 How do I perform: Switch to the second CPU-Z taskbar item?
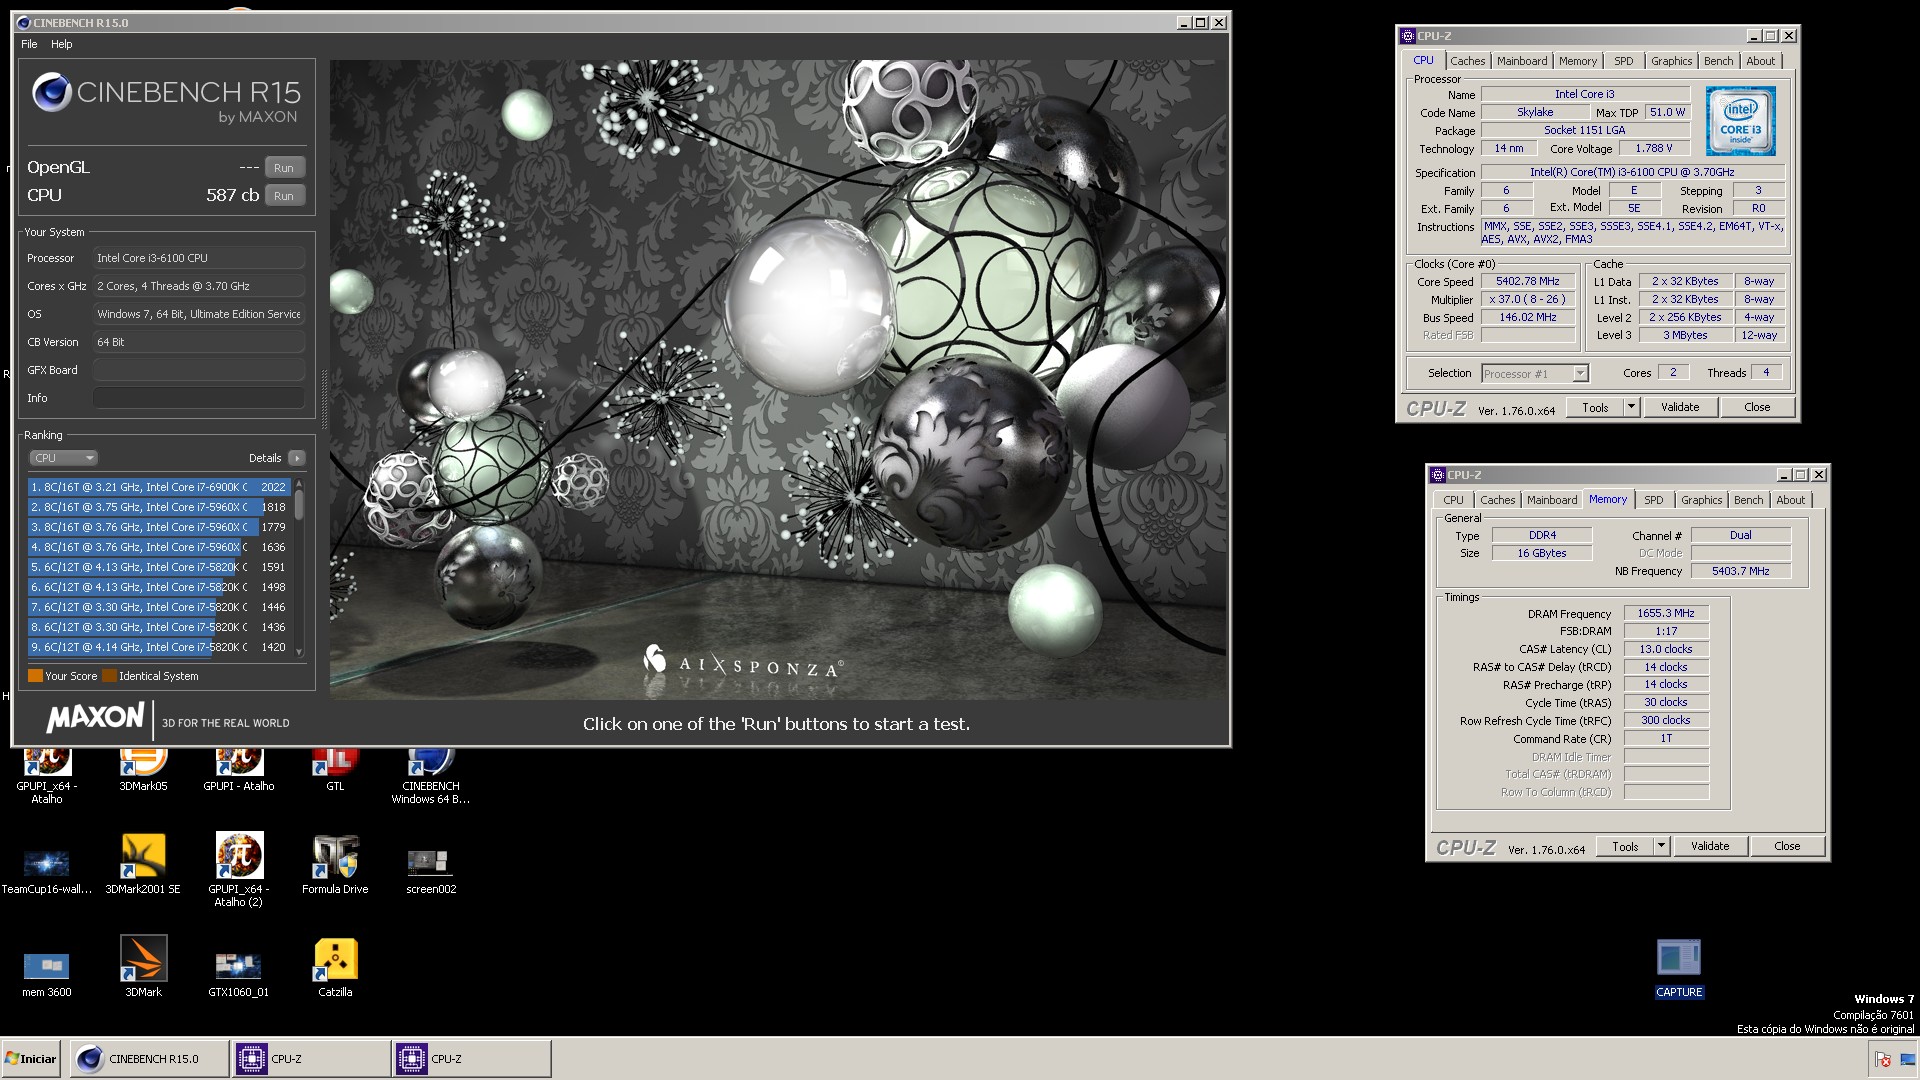[x=471, y=1059]
